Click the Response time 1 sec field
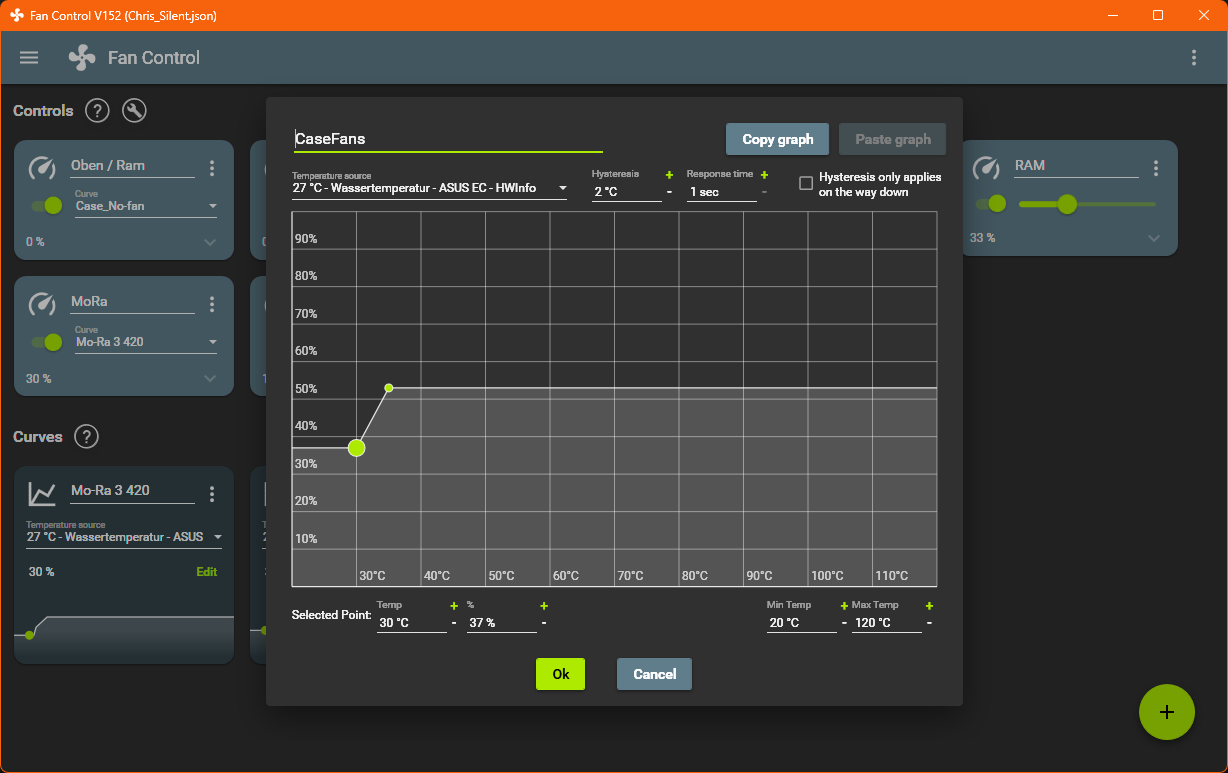Screen dimensions: 1228x773 point(722,191)
